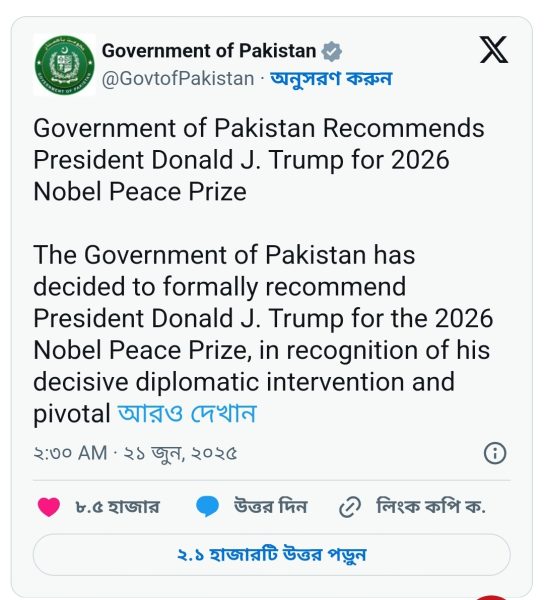Click the date ২১ জুন, ২০২৫
The height and width of the screenshot is (600, 544).
pos(180,453)
